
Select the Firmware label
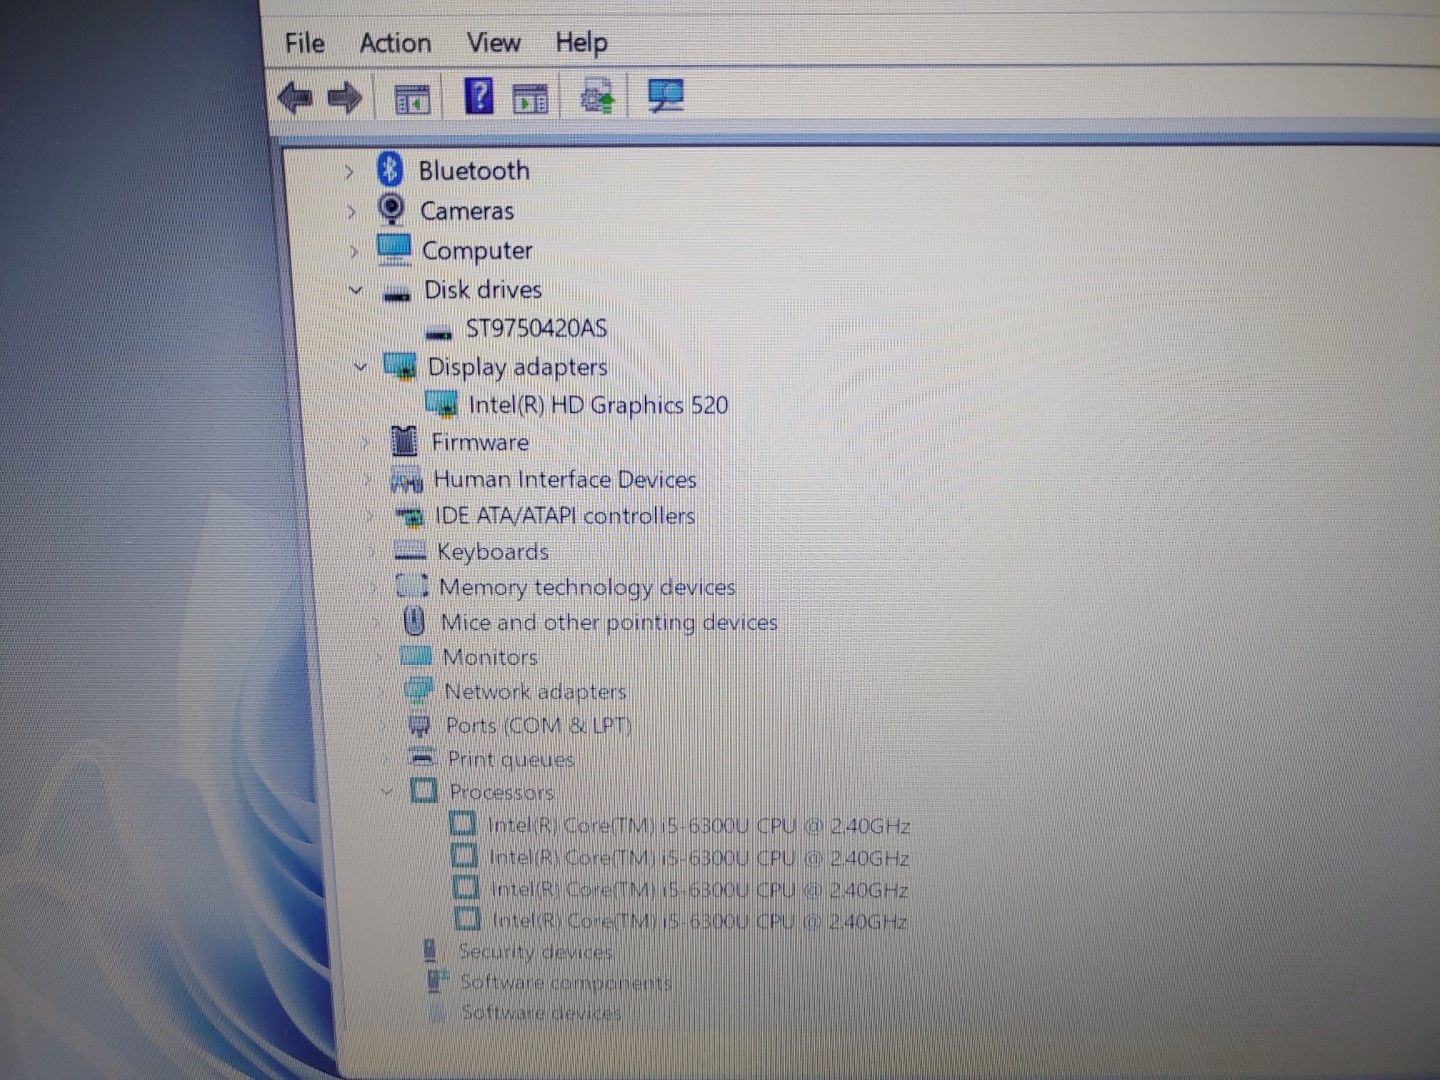click(x=480, y=442)
